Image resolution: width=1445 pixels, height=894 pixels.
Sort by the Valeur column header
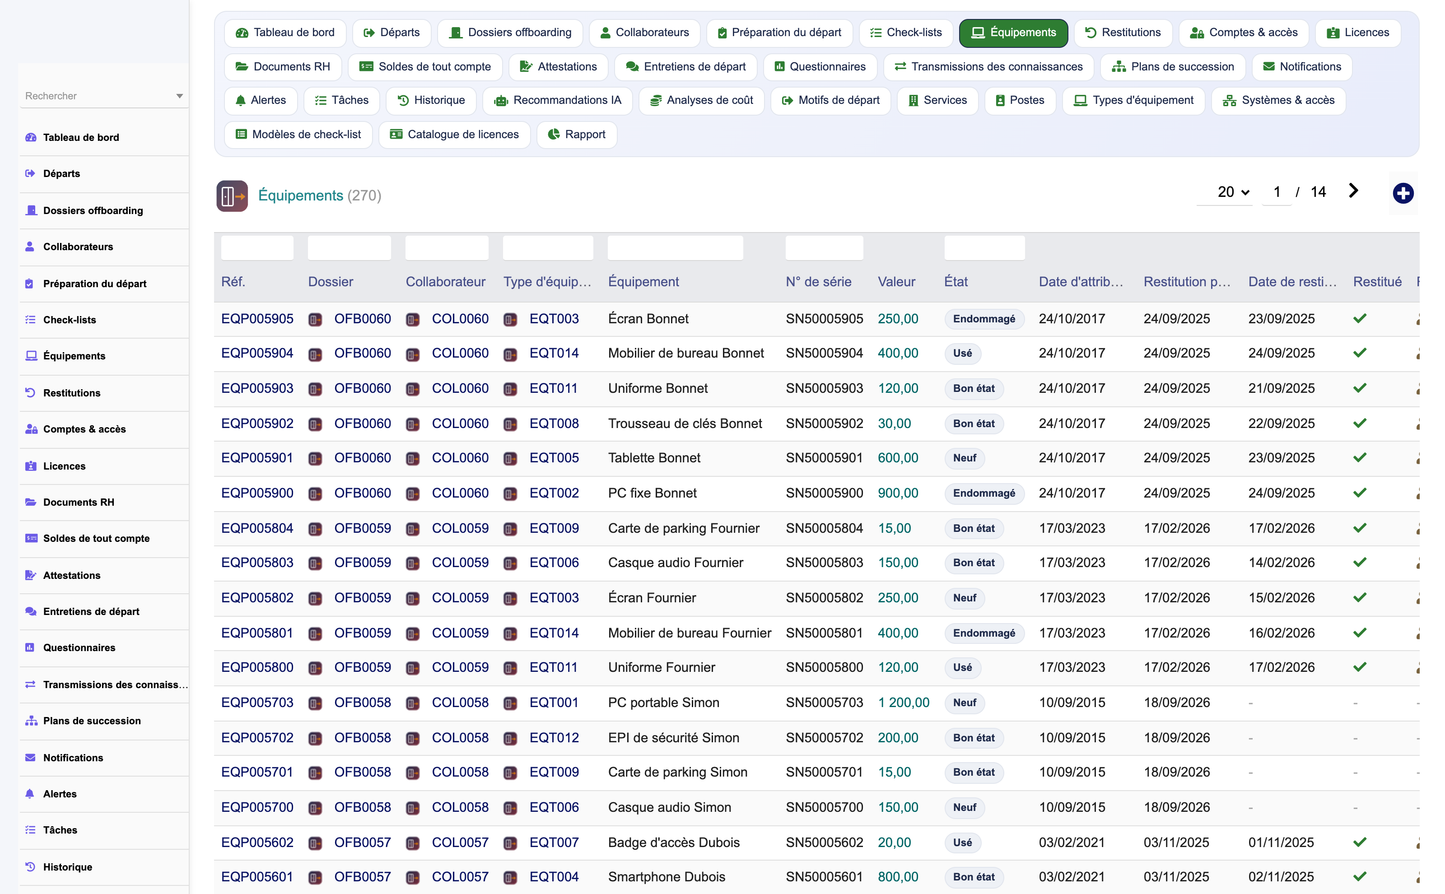(897, 282)
